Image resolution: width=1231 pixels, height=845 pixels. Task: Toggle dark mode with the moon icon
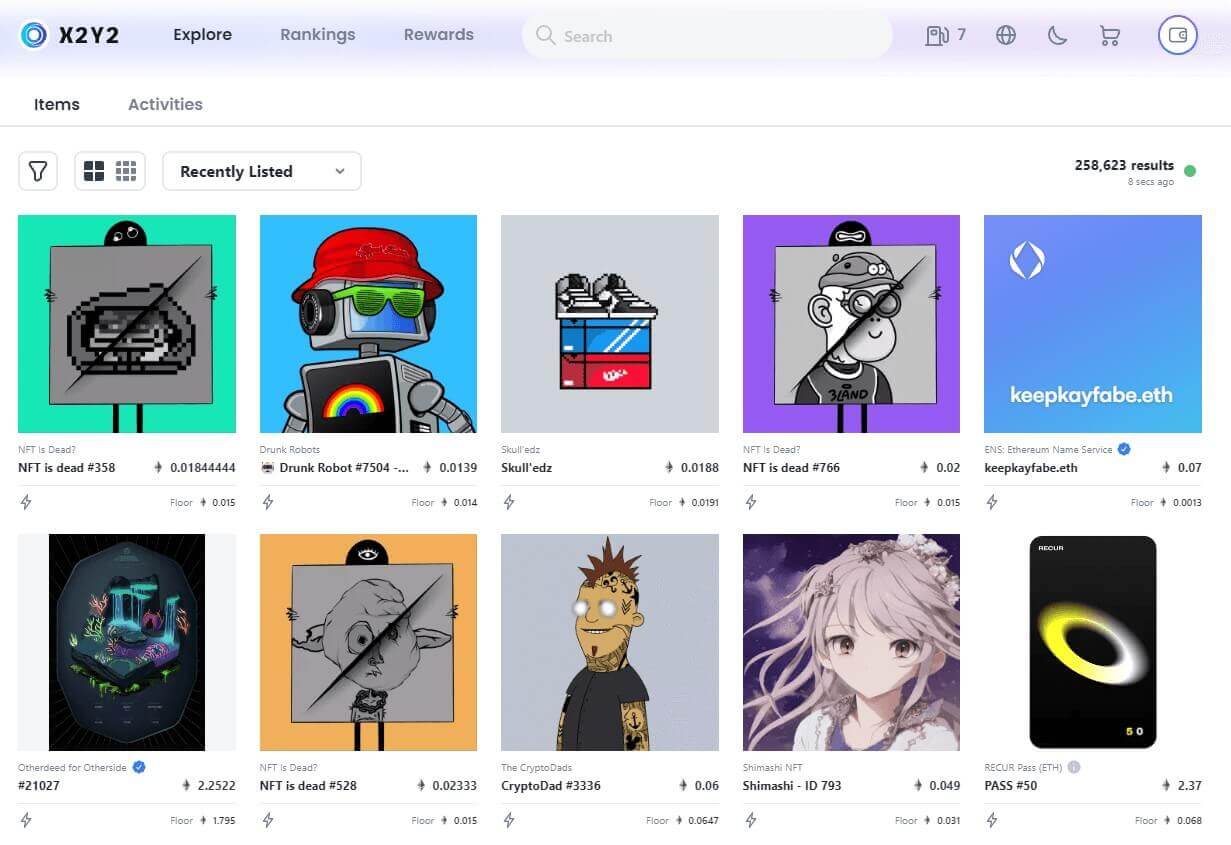pos(1057,35)
